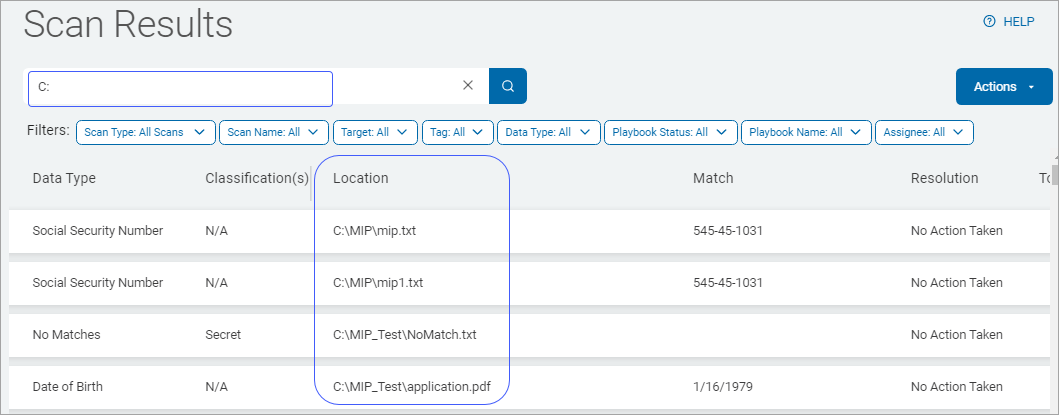1059x415 pixels.
Task: Open the Actions dropdown button
Action: coord(1004,87)
